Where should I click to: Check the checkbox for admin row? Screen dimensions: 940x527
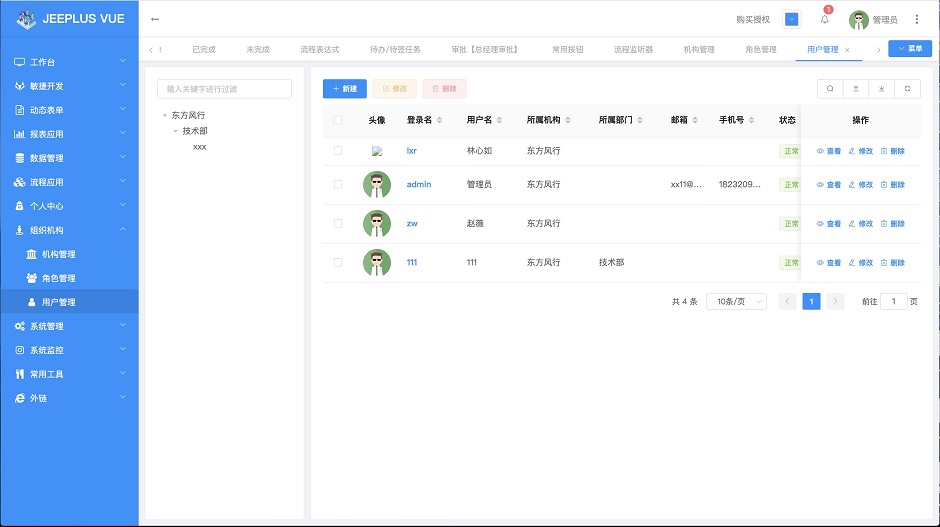click(x=338, y=185)
